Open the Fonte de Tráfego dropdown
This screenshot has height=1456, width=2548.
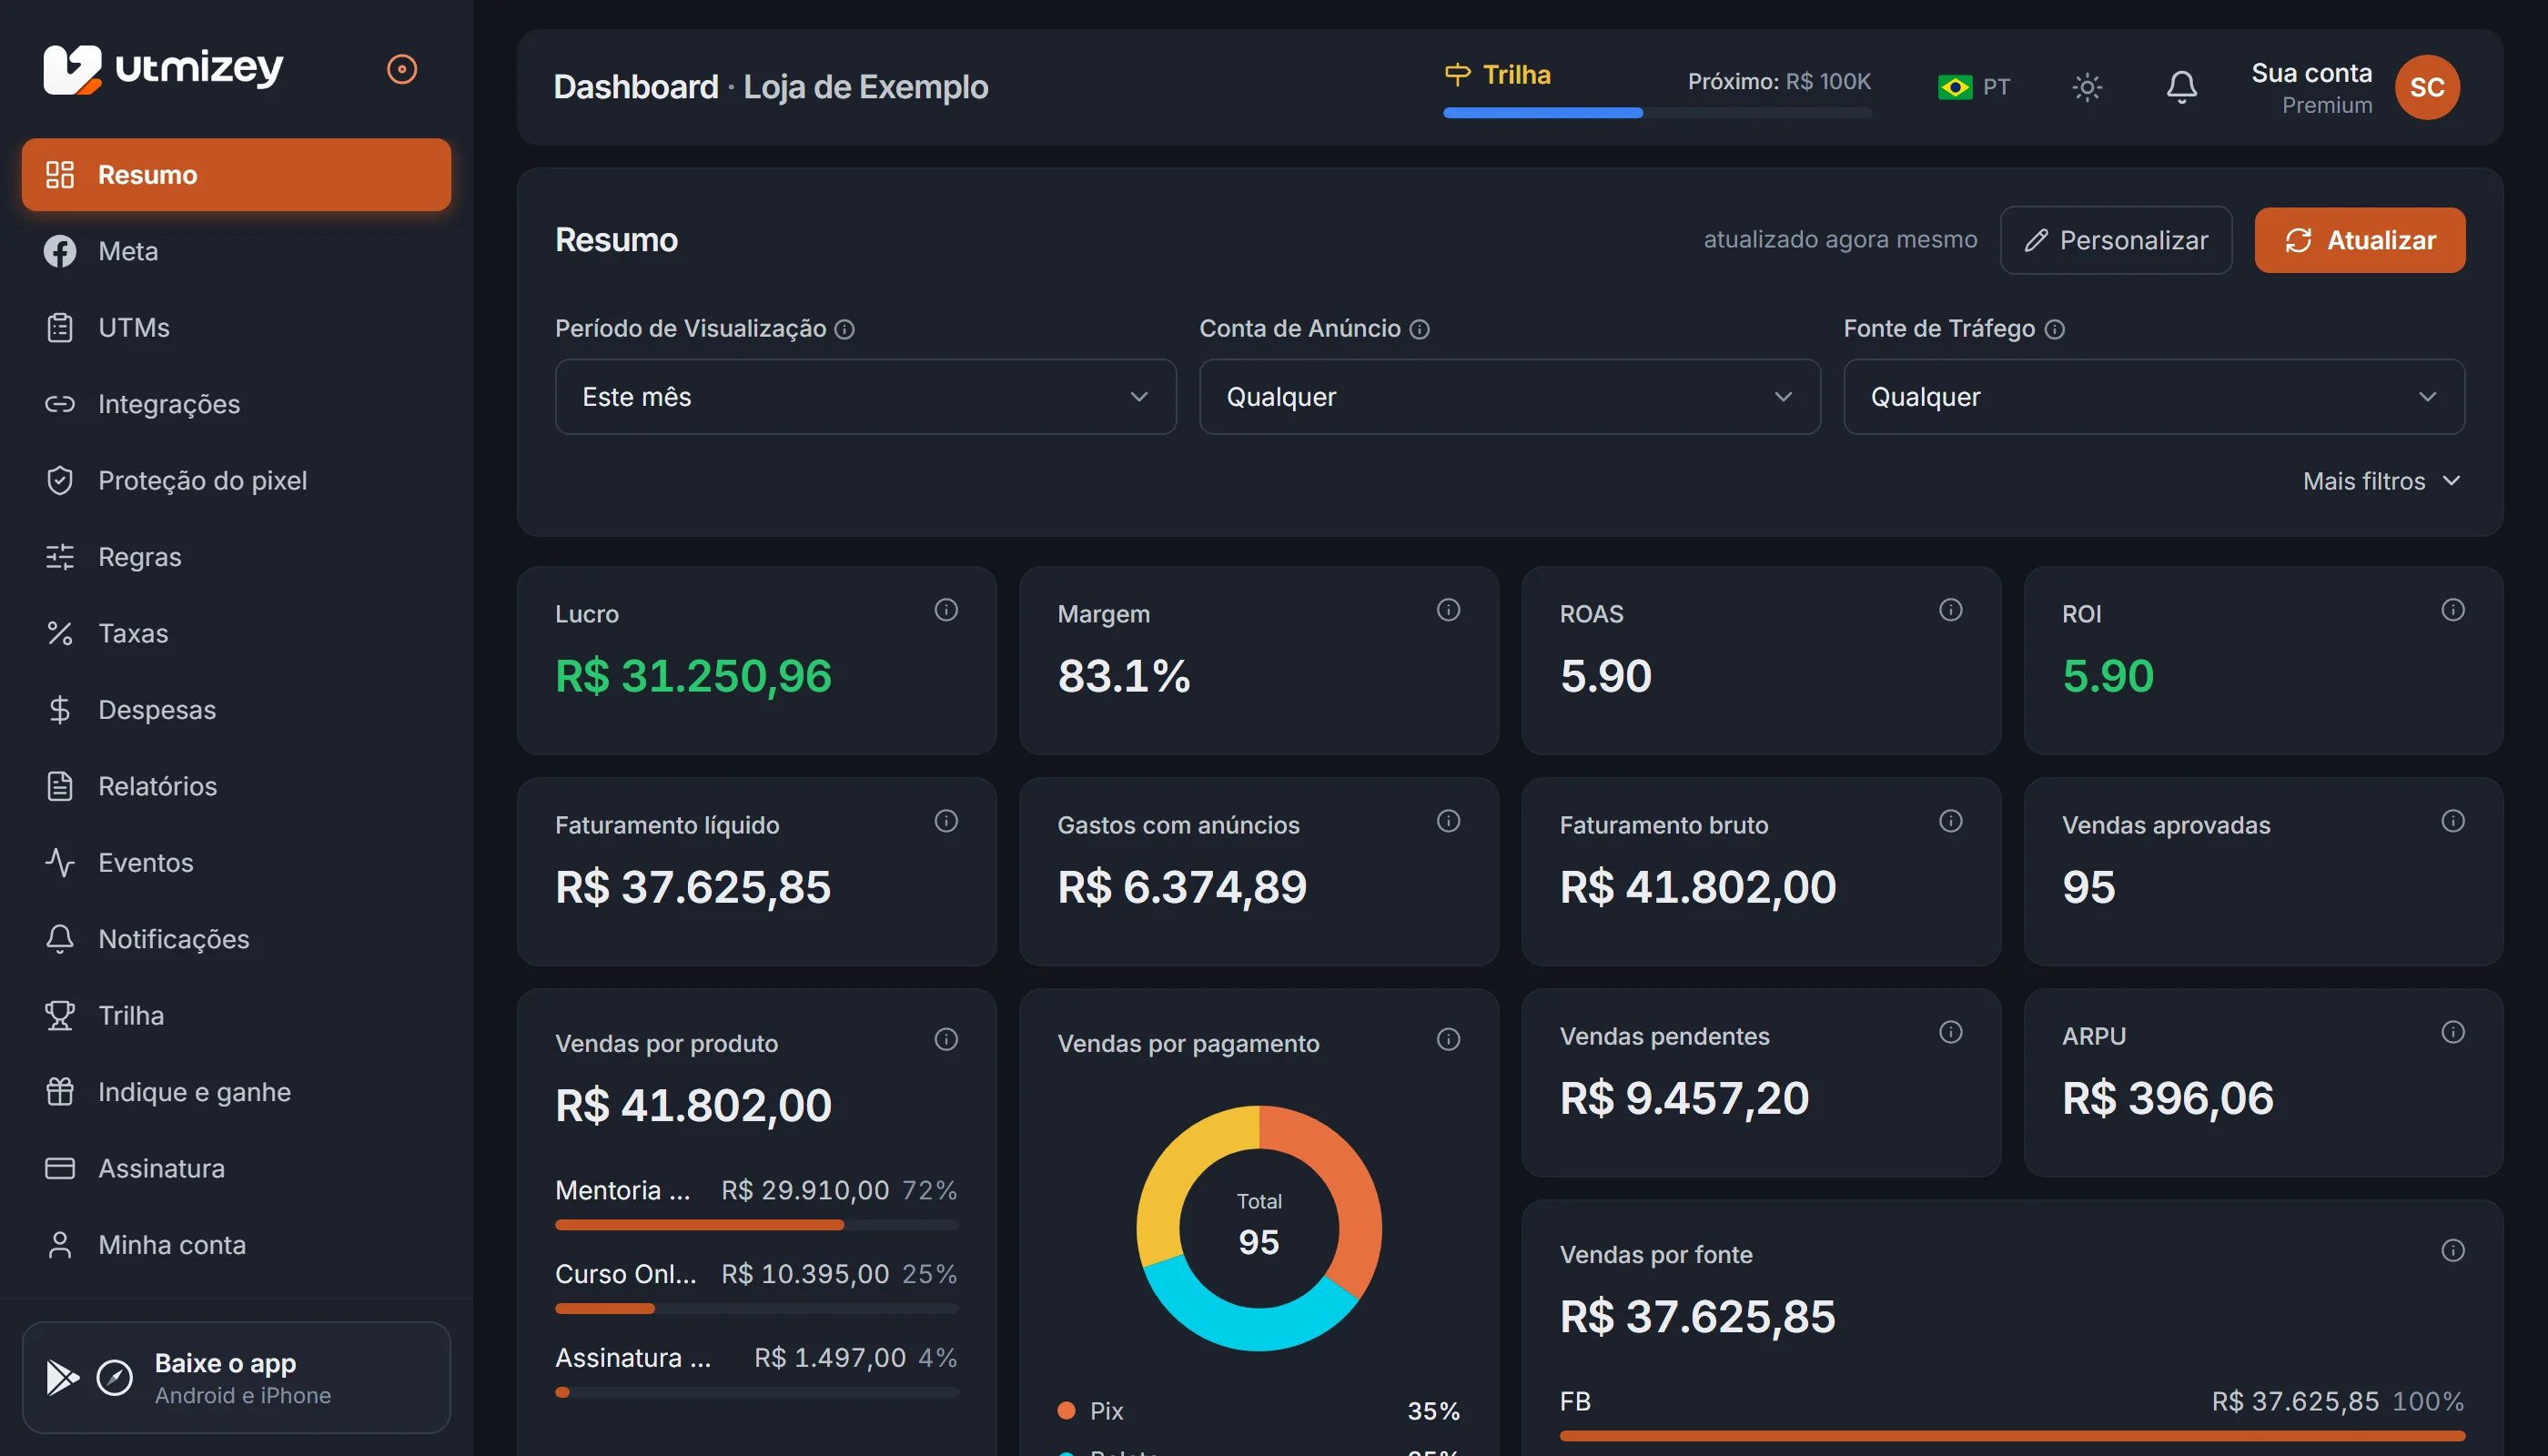2153,397
